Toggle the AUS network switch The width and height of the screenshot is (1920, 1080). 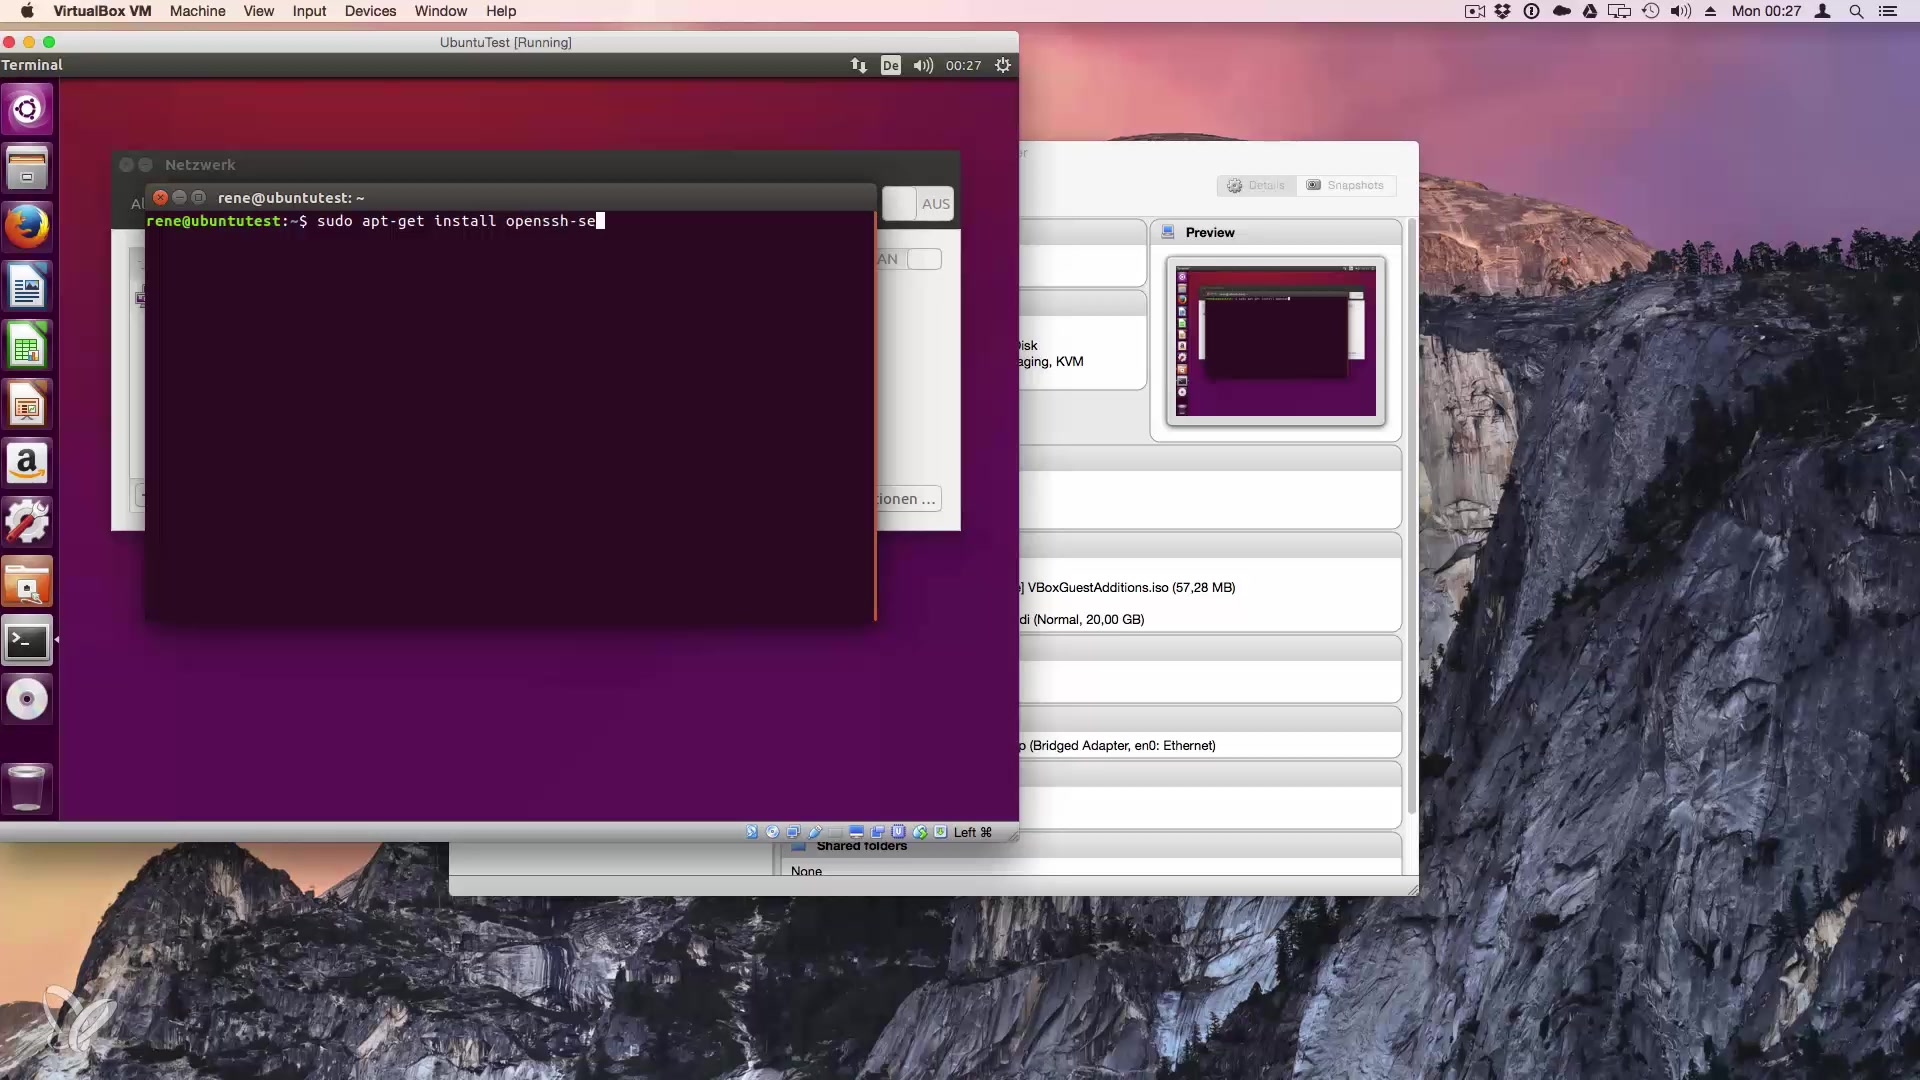917,204
